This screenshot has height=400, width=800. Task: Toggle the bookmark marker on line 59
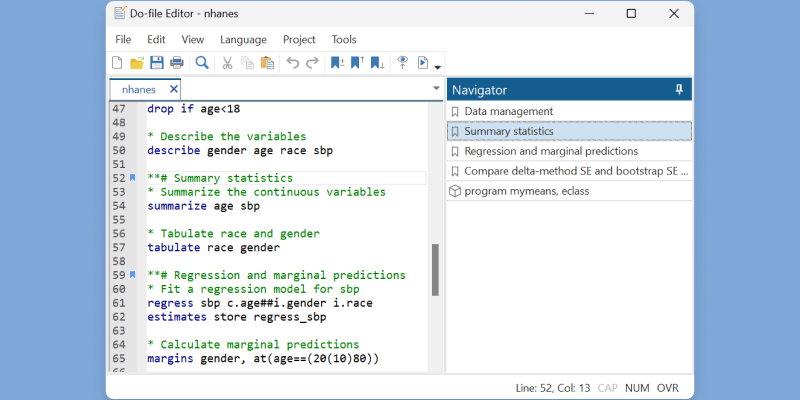tap(133, 275)
